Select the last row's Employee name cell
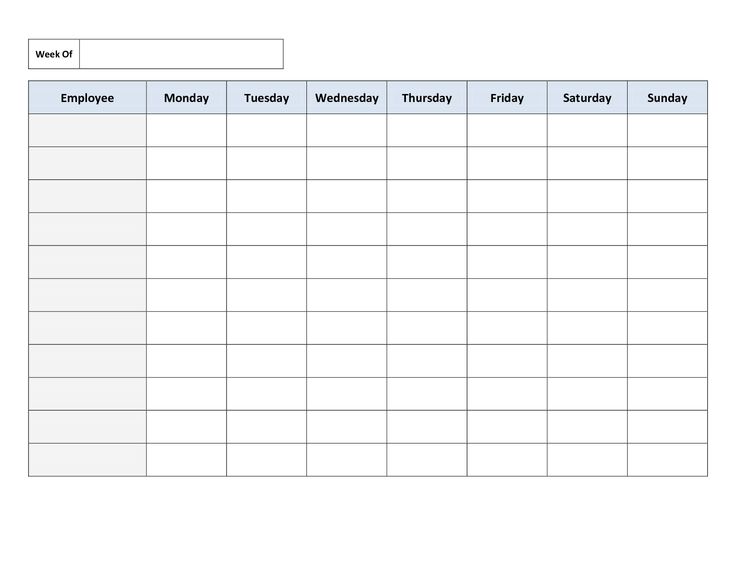Viewport: 736px width, 568px height. point(87,459)
